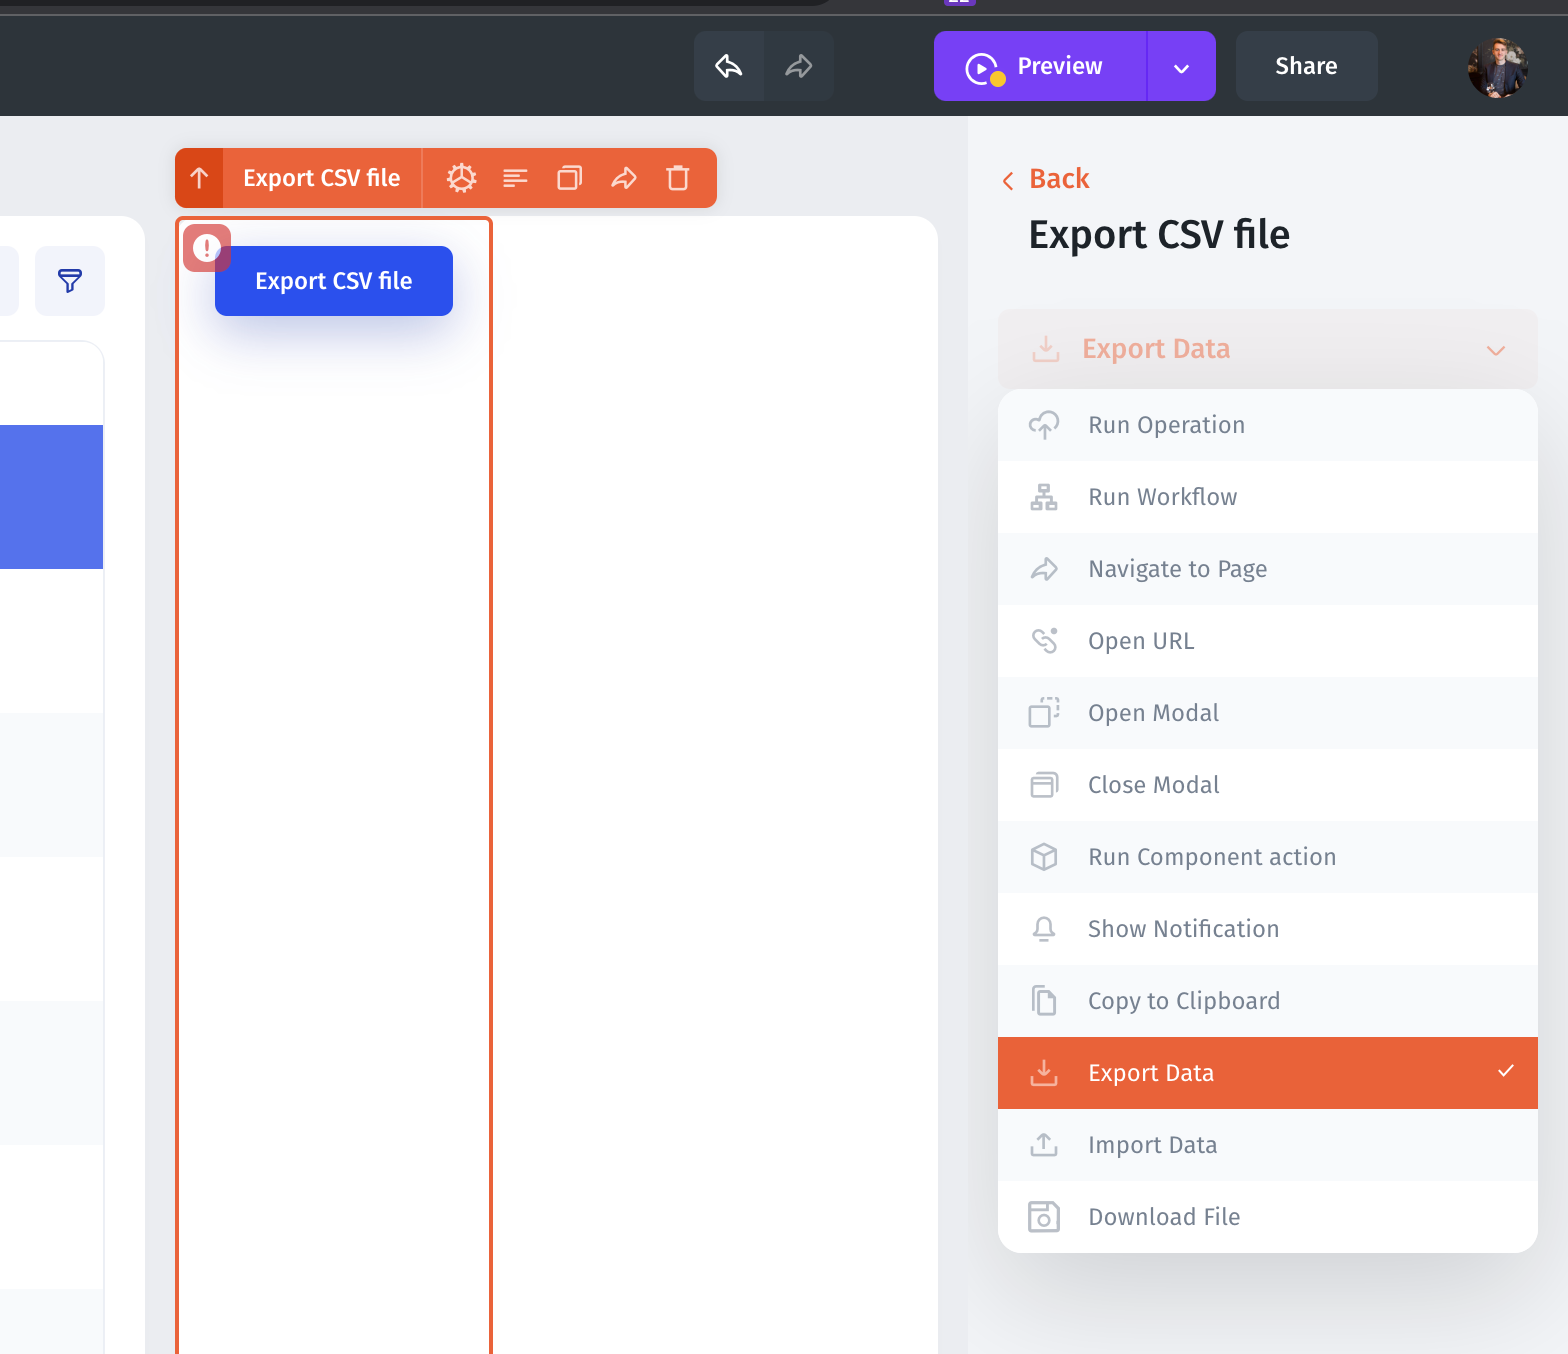Choose Import Data action
This screenshot has height=1354, width=1568.
click(1268, 1145)
